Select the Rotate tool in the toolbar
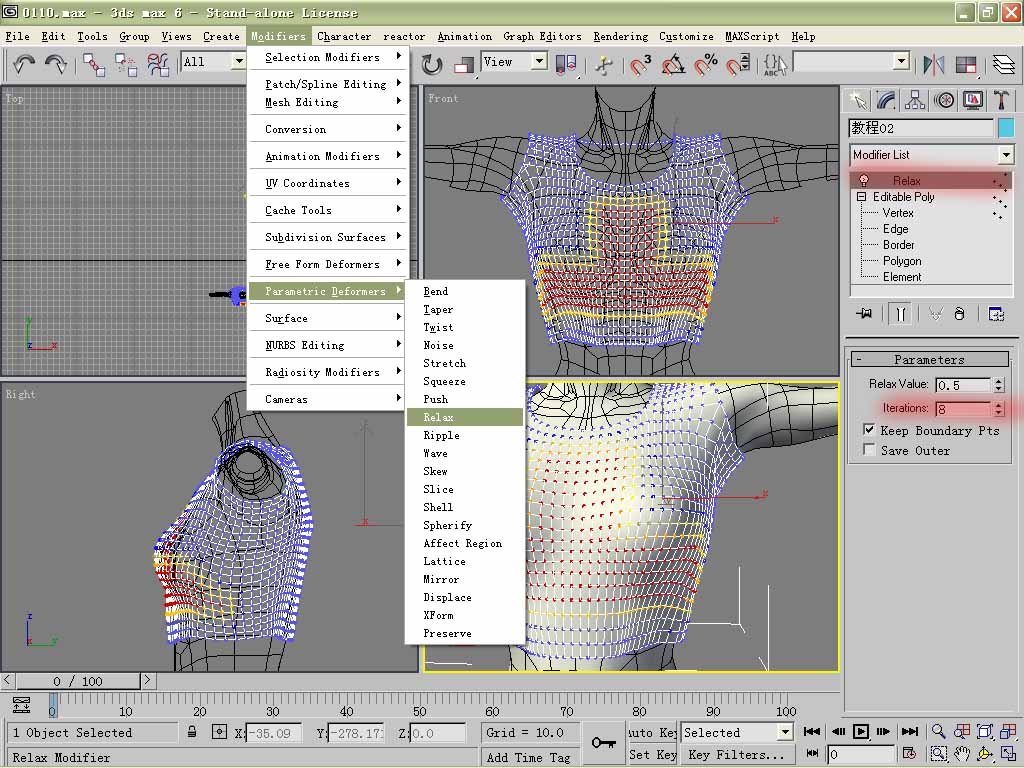This screenshot has height=768, width=1024. pos(431,65)
